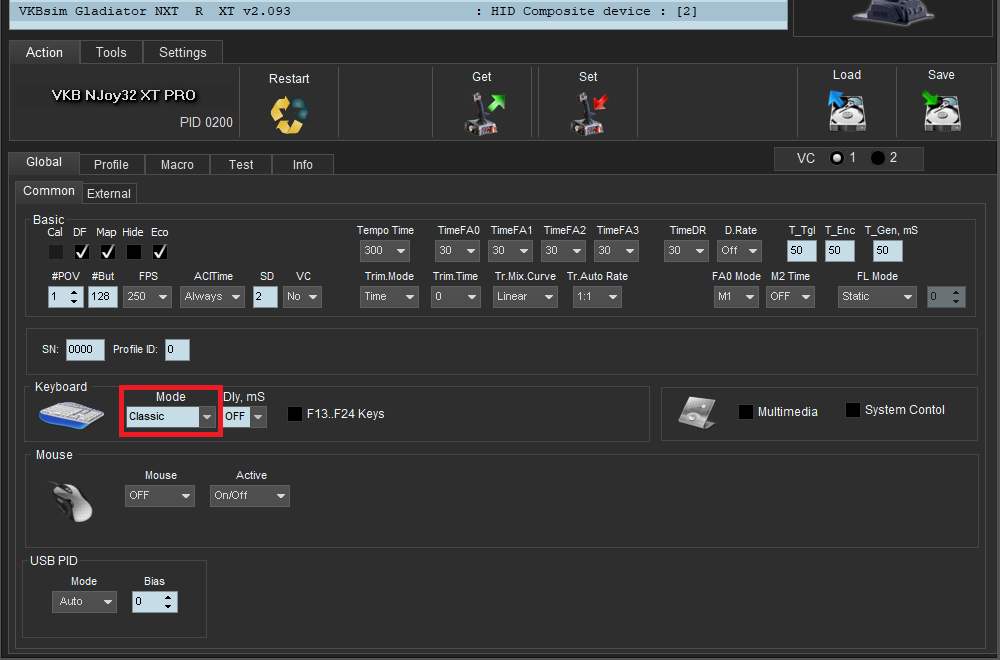The width and height of the screenshot is (1000, 660).
Task: Open the Tr.Auto Rate dropdown
Action: (597, 297)
